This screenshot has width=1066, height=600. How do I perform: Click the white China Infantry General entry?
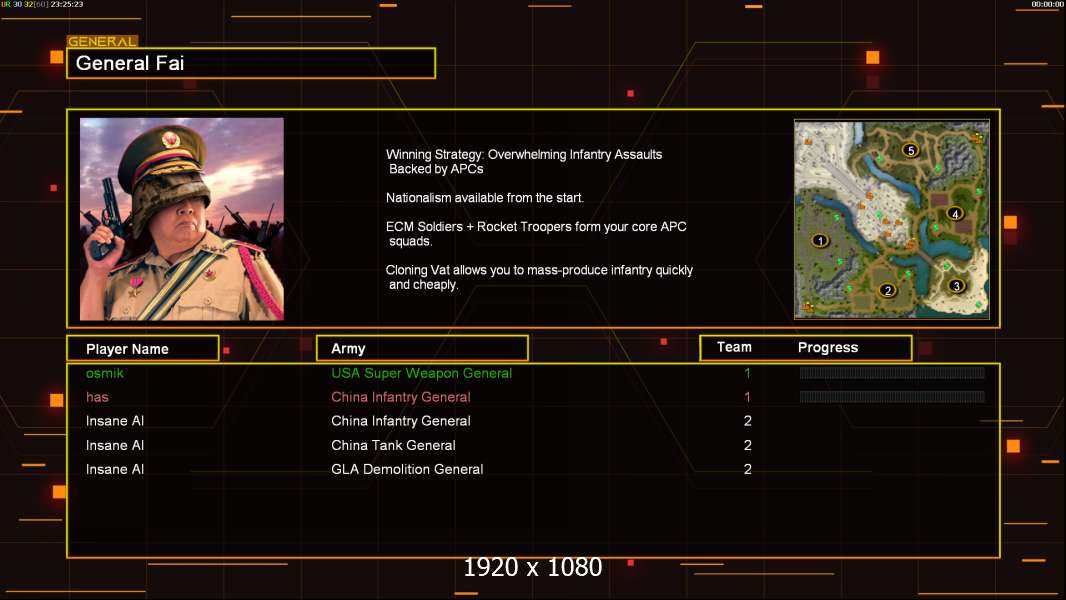[x=400, y=421]
